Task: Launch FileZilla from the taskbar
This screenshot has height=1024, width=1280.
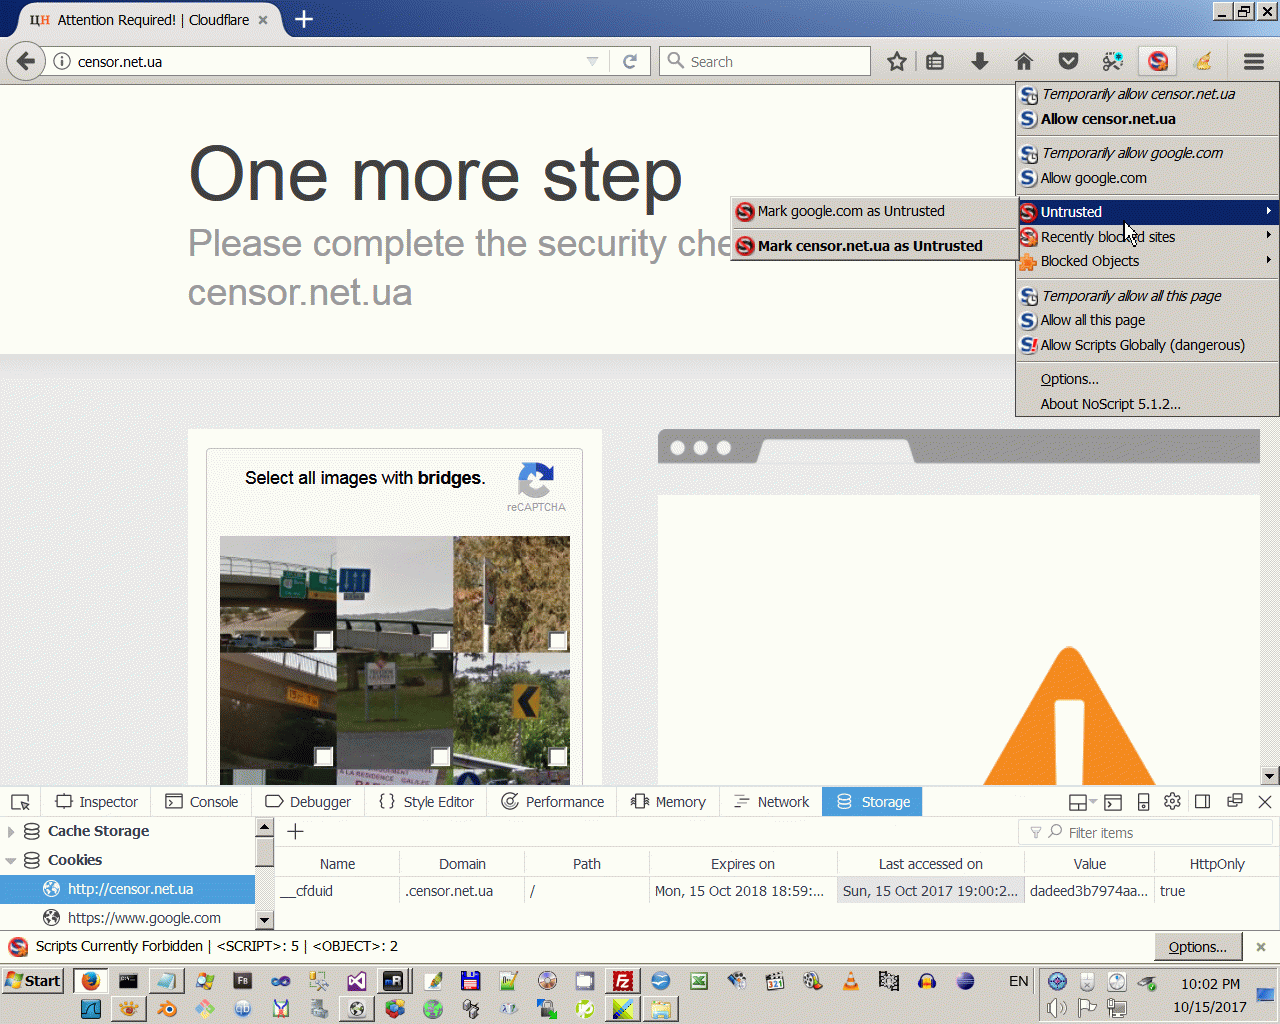Action: (x=623, y=981)
